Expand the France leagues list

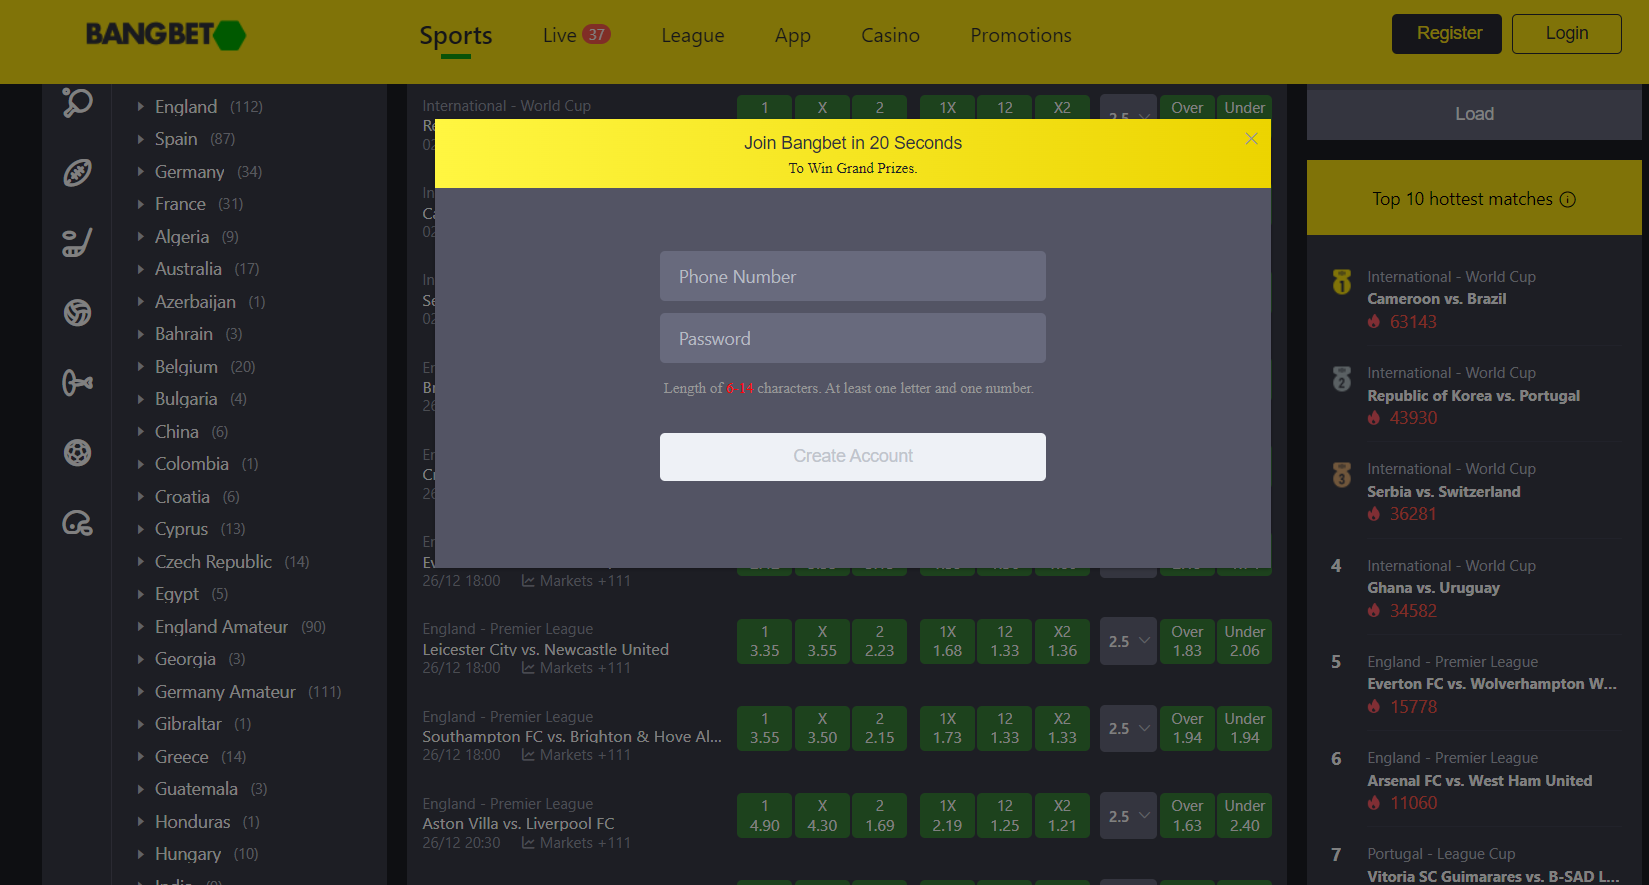[x=141, y=204]
